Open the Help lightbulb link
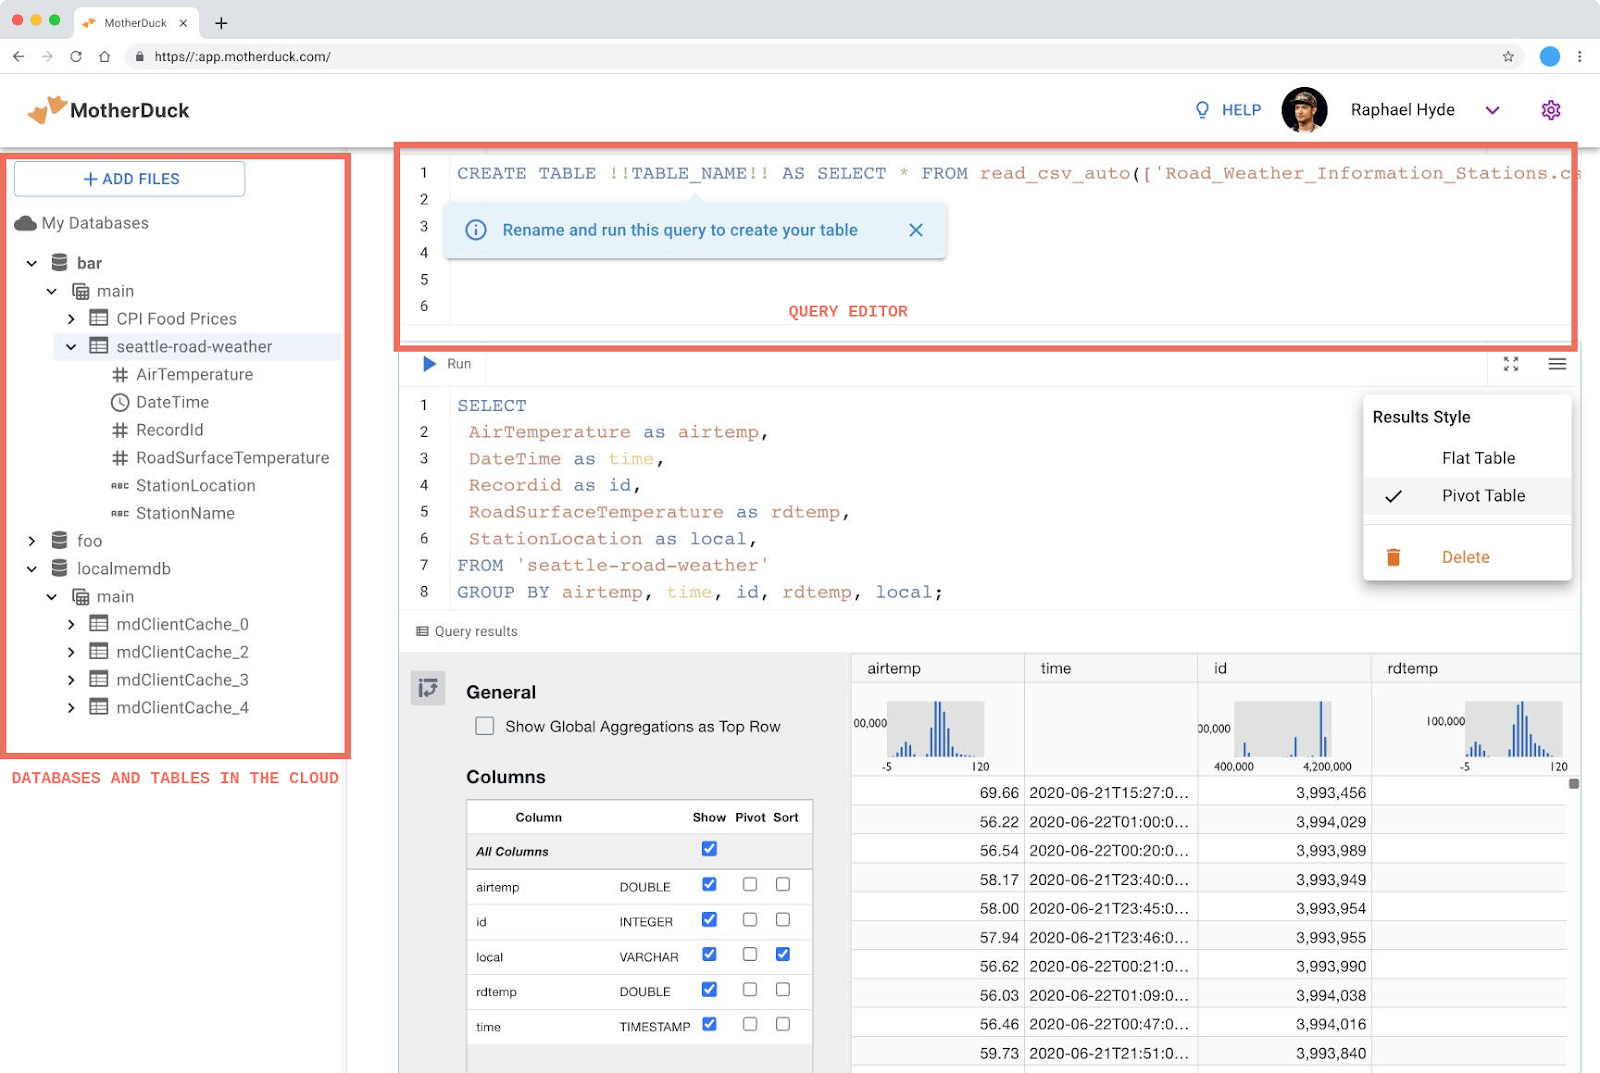This screenshot has height=1073, width=1600. pyautogui.click(x=1228, y=110)
